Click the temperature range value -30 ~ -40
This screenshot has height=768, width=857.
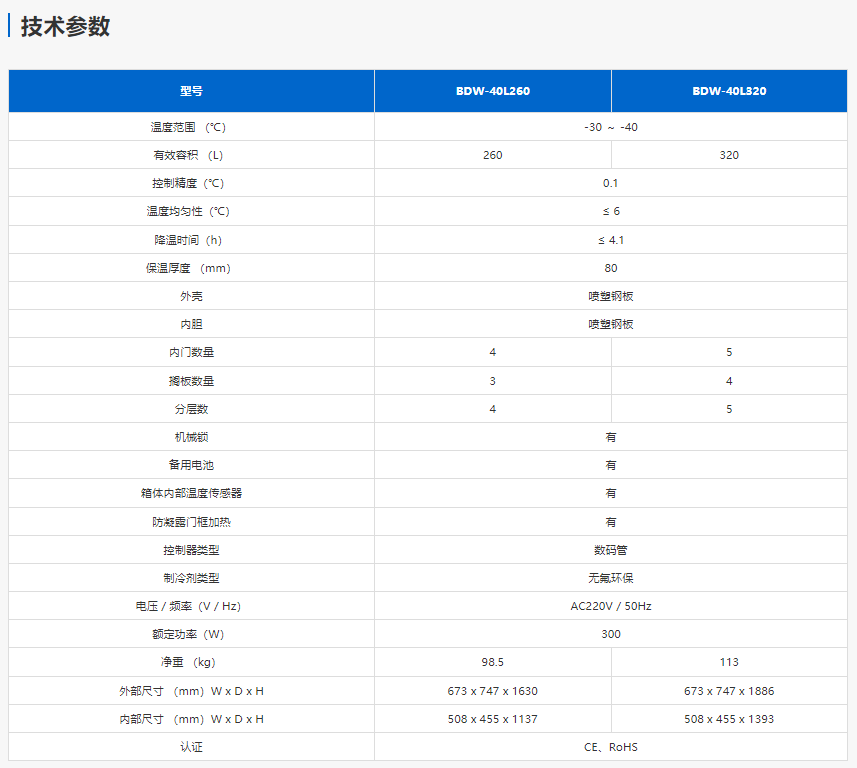pos(610,127)
